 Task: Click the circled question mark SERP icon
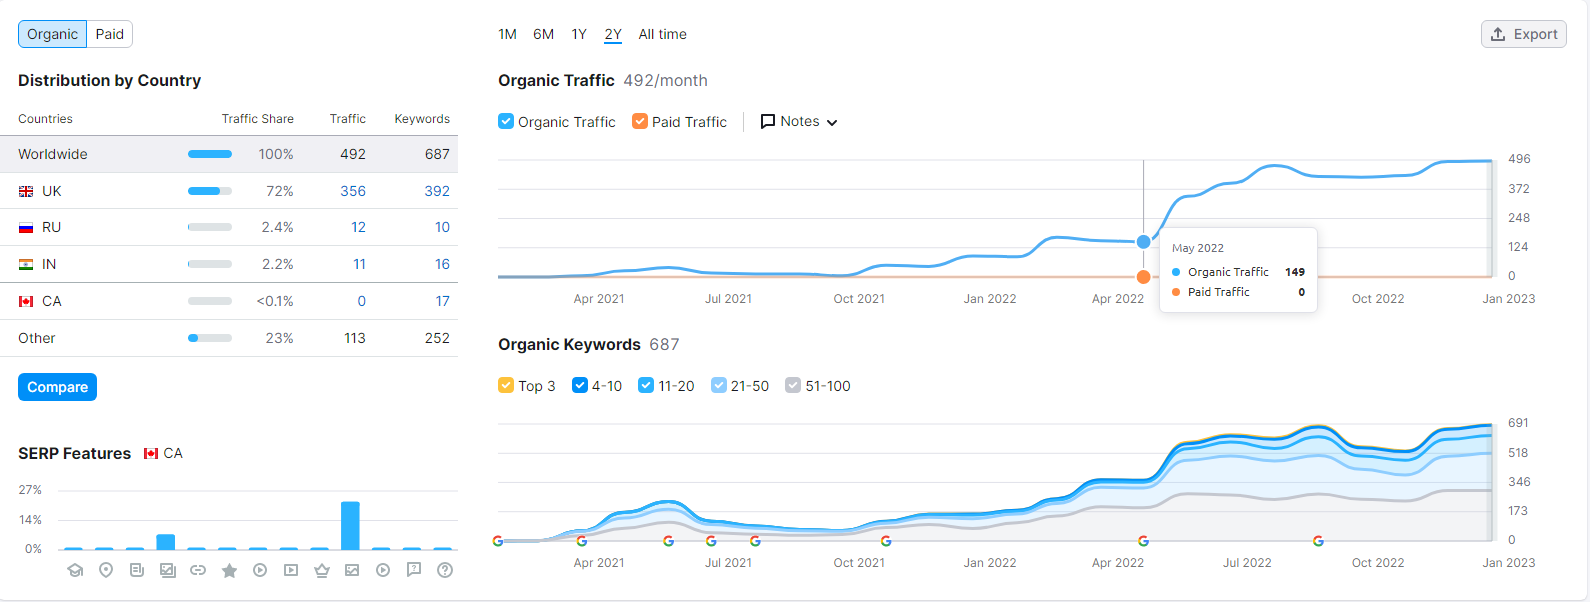445,570
